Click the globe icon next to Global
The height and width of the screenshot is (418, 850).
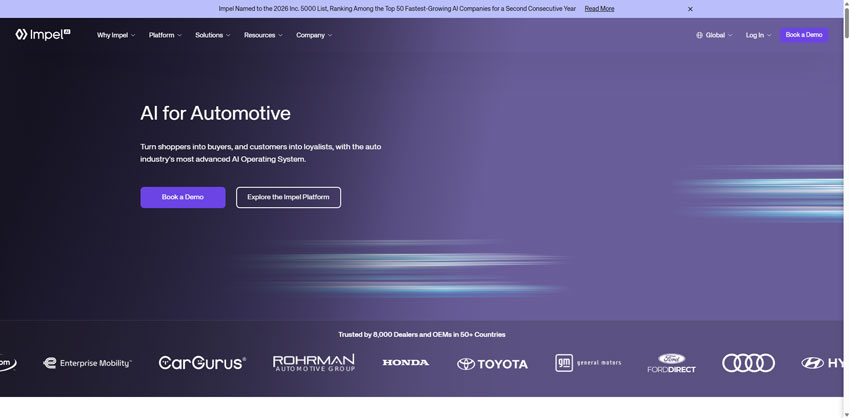click(x=699, y=35)
